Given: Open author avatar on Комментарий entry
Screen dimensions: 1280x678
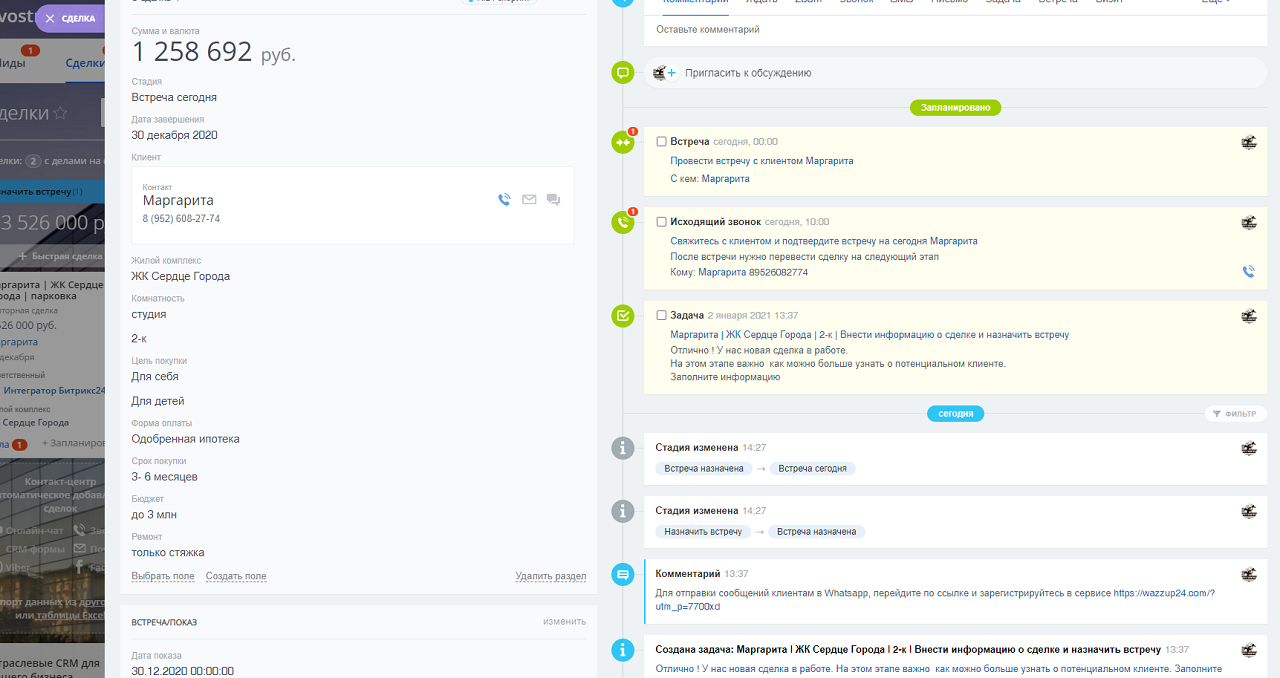Looking at the screenshot, I should (x=1249, y=574).
